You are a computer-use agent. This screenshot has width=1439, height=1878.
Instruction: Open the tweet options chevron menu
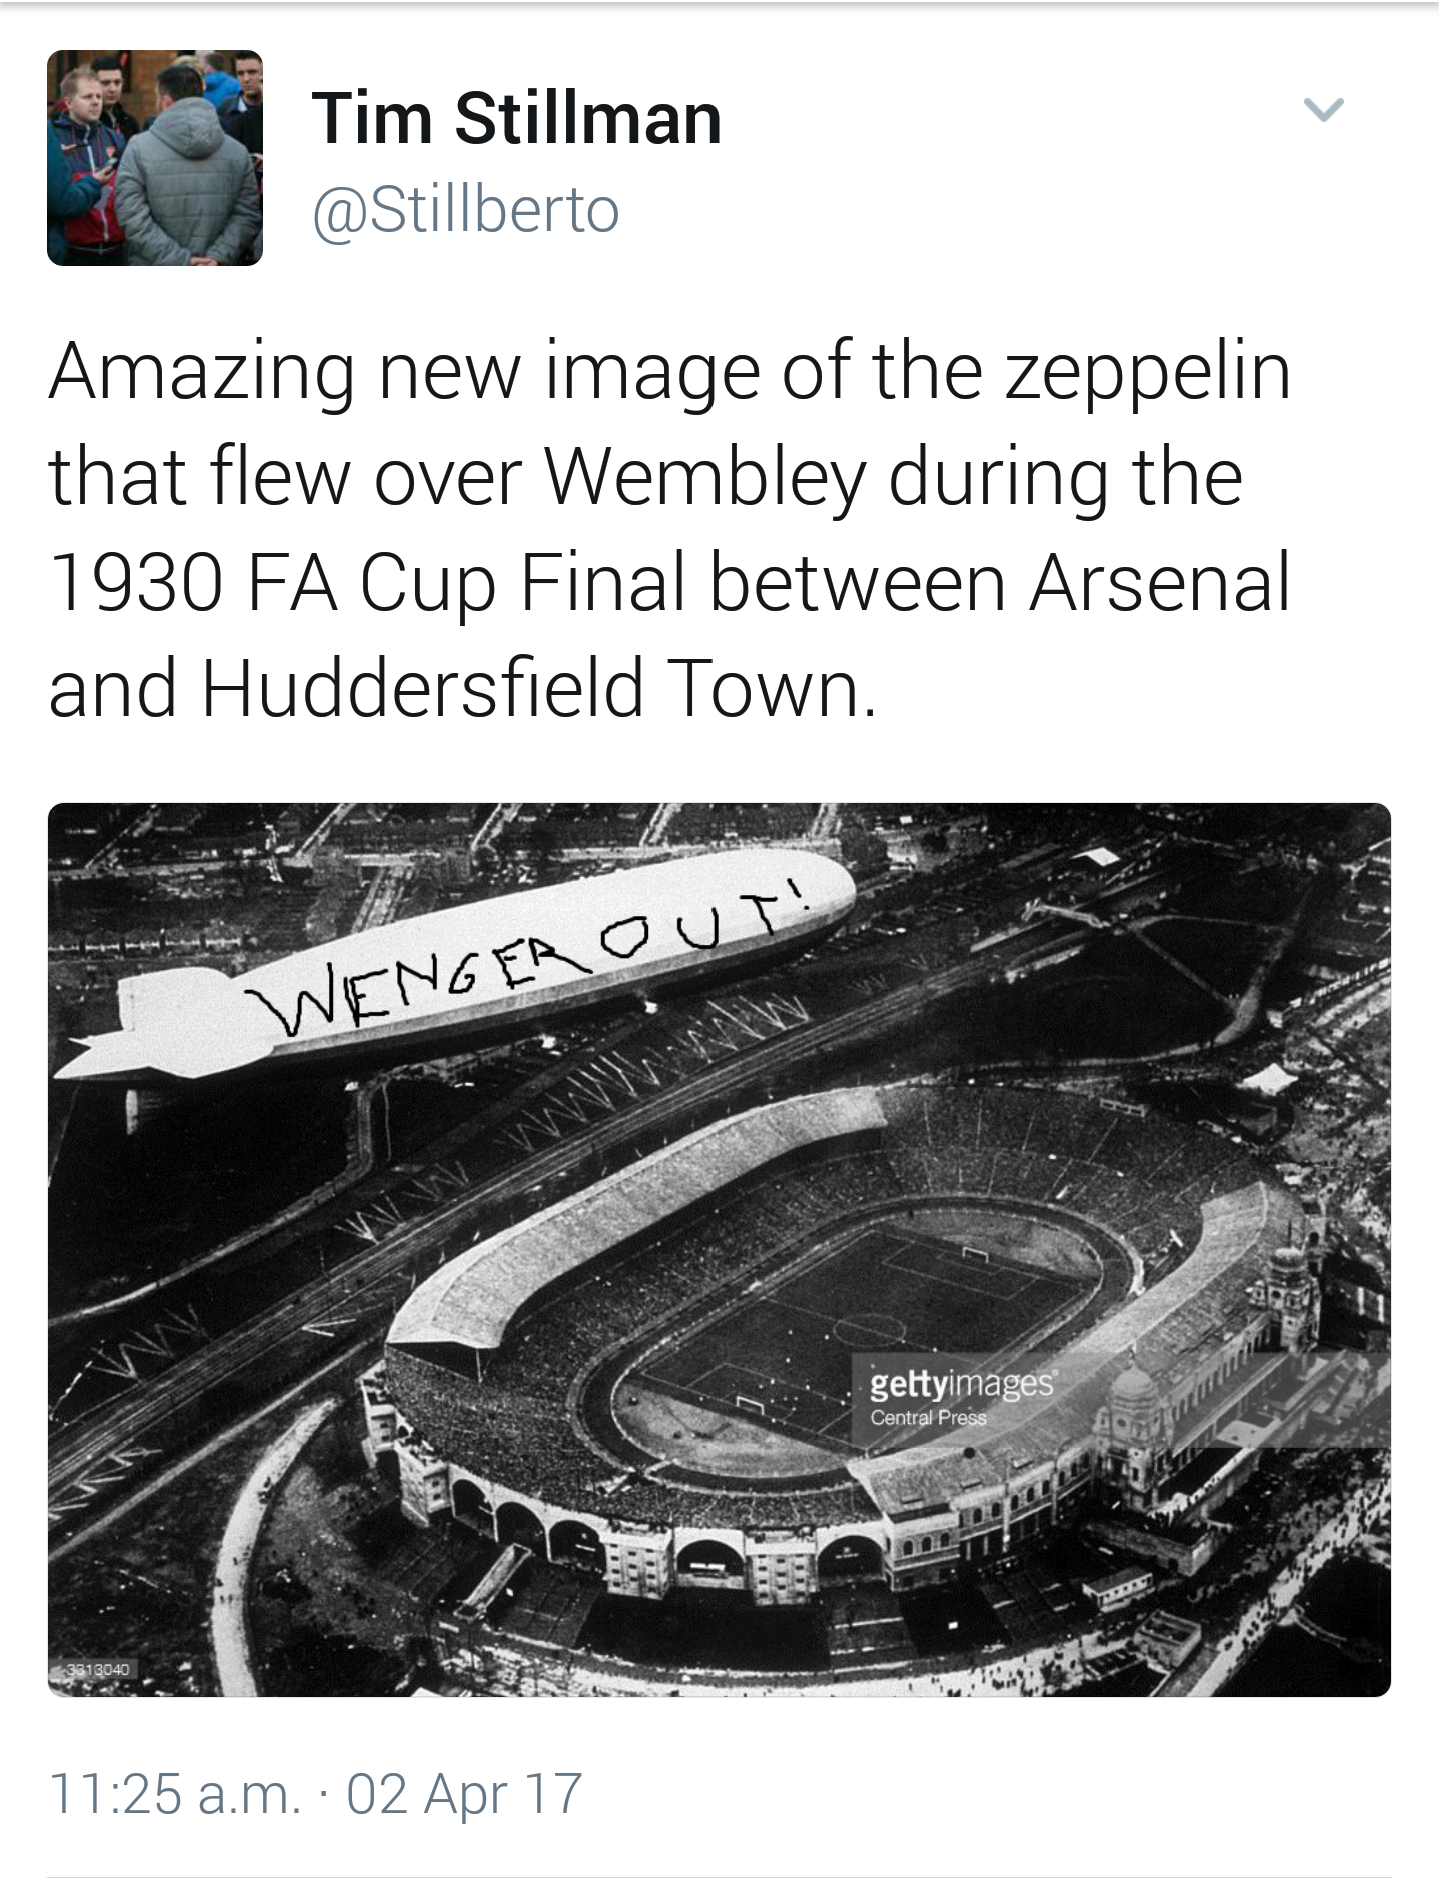pos(1324,109)
